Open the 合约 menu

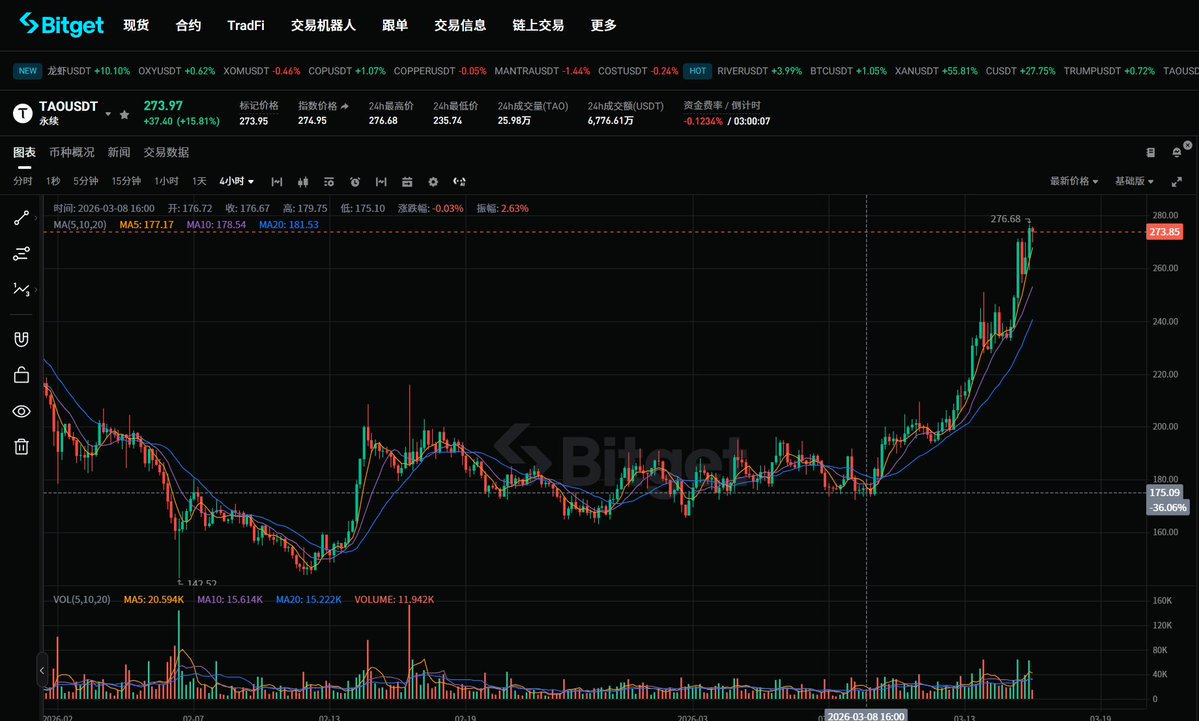point(188,25)
